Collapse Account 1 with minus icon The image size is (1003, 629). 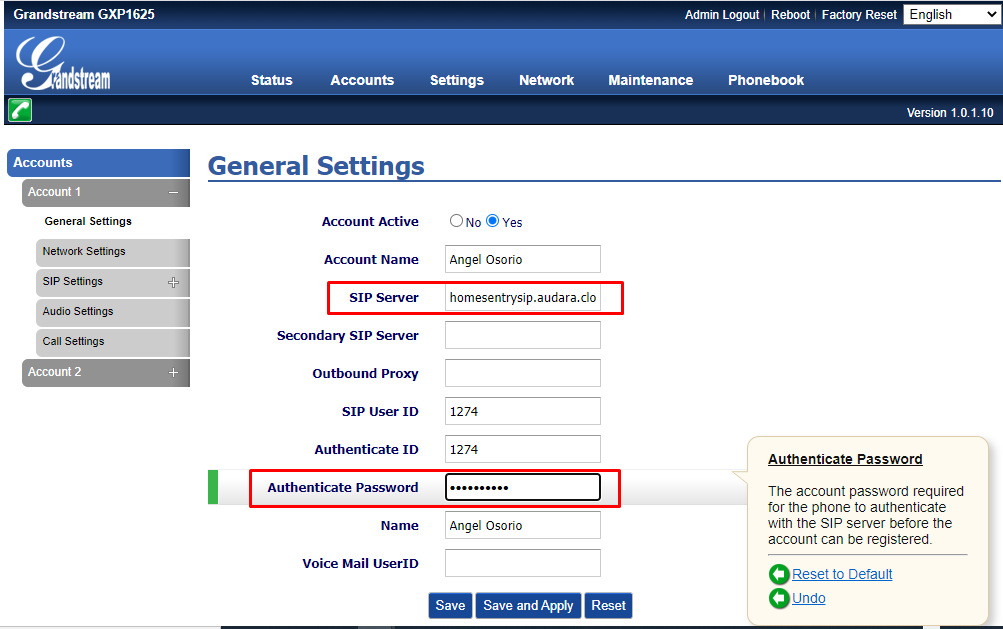[x=173, y=193]
